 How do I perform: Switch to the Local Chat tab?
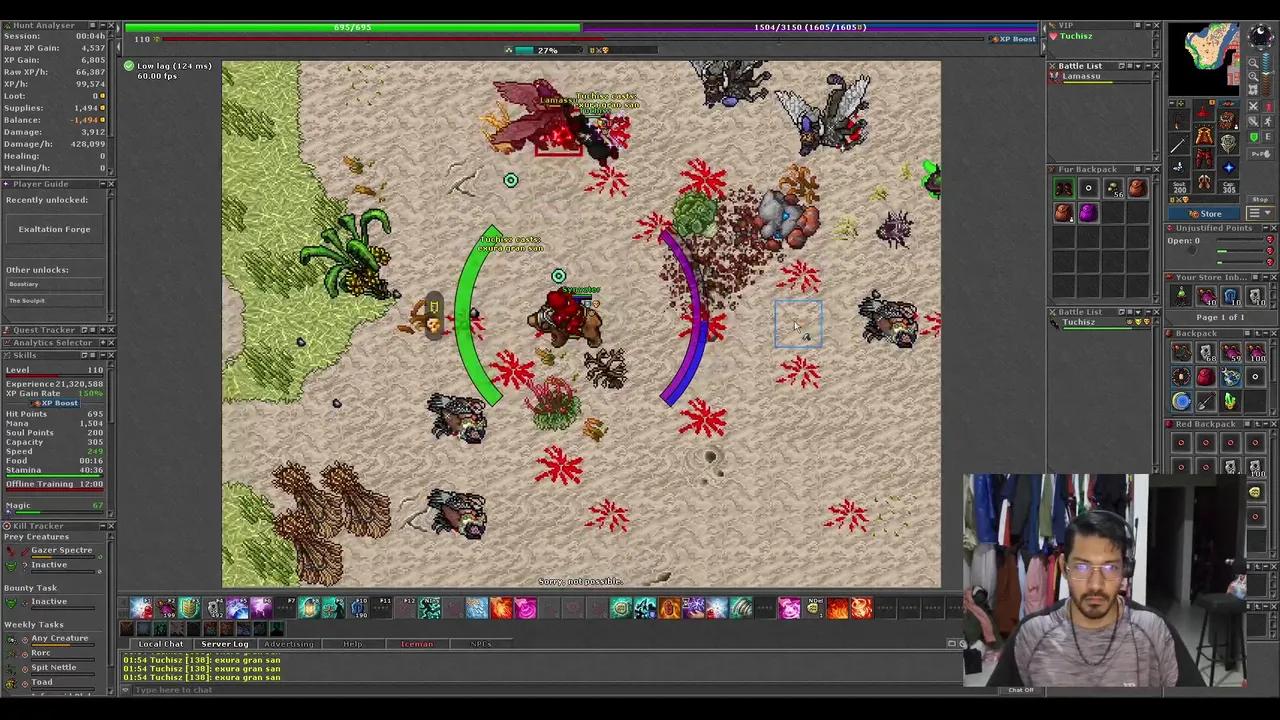point(160,644)
